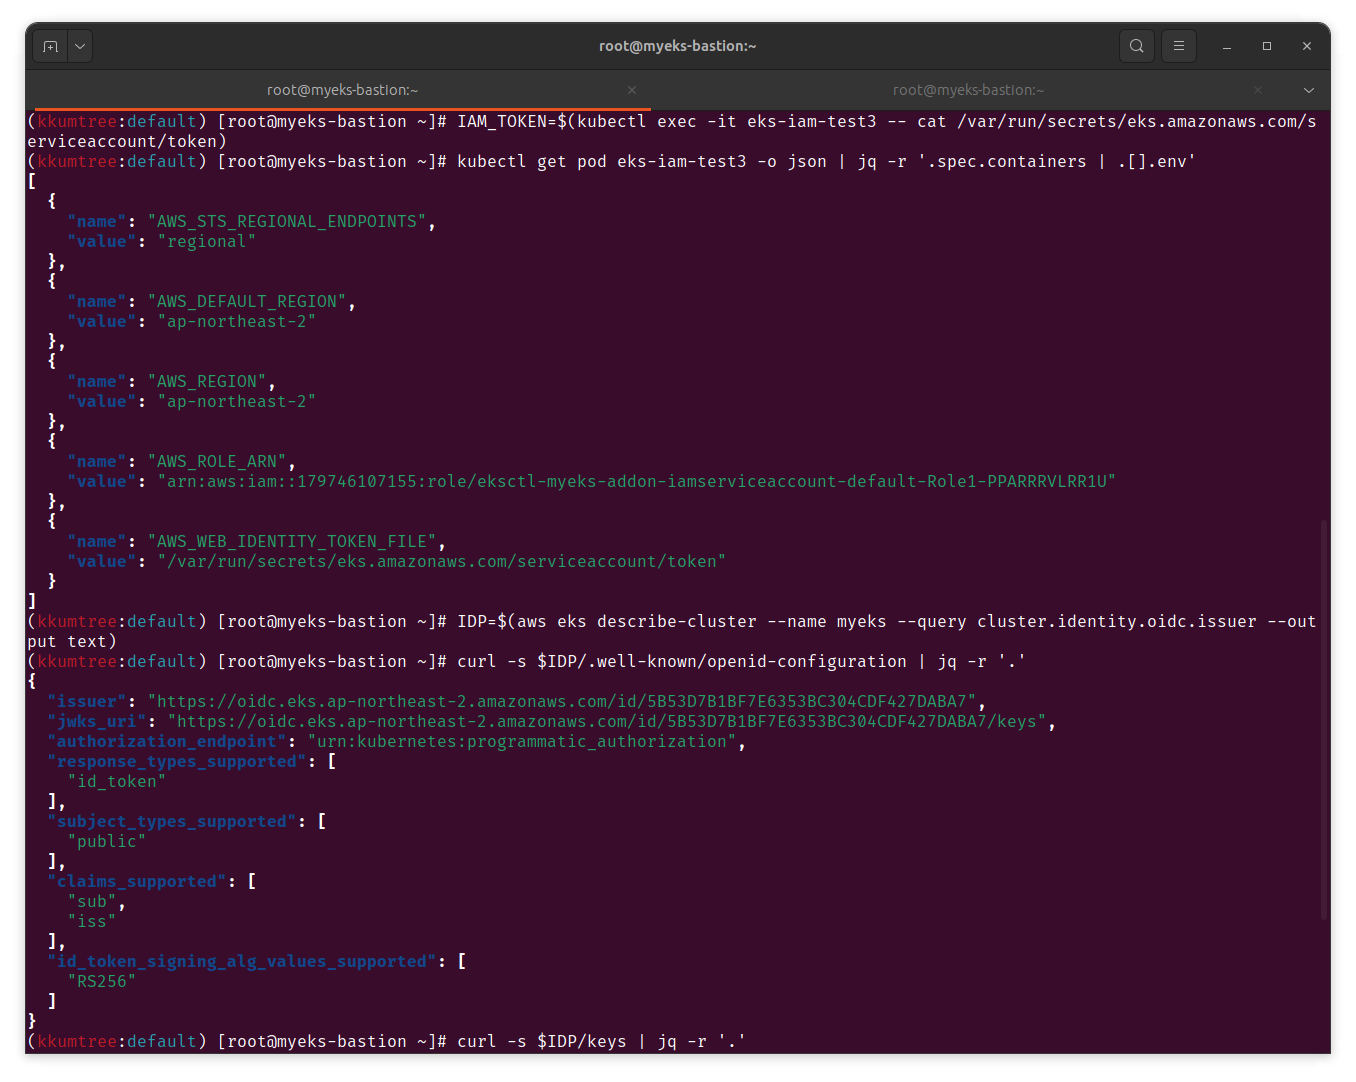Click the id_token_signing_alg_values_supported key
1356x1082 pixels.
pos(242,962)
